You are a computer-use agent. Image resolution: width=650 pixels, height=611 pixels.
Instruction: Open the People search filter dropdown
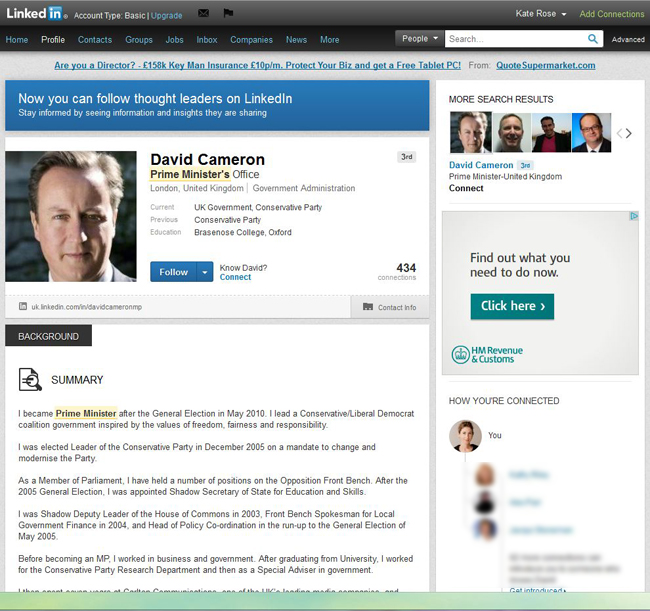click(420, 39)
